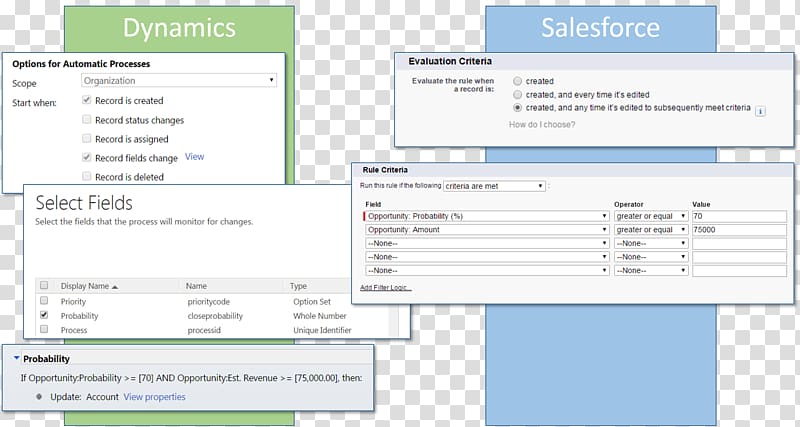Toggle the Record is created checkbox

coord(87,100)
